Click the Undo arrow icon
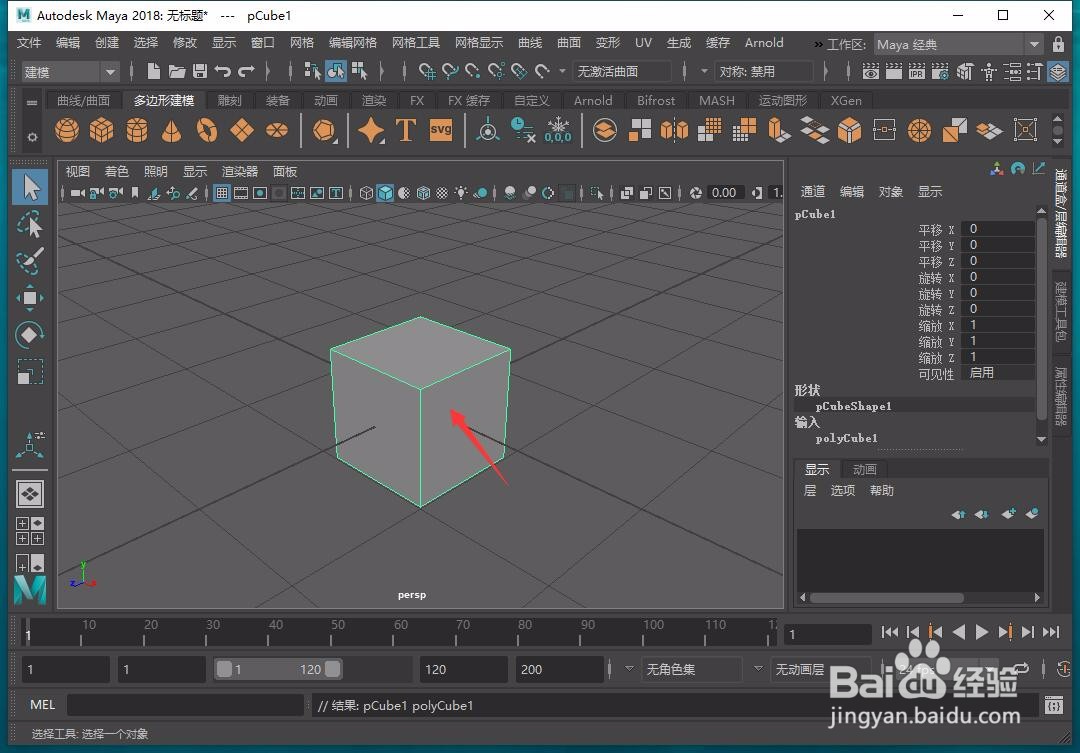Screen dimensions: 1080x753 [x=222, y=71]
